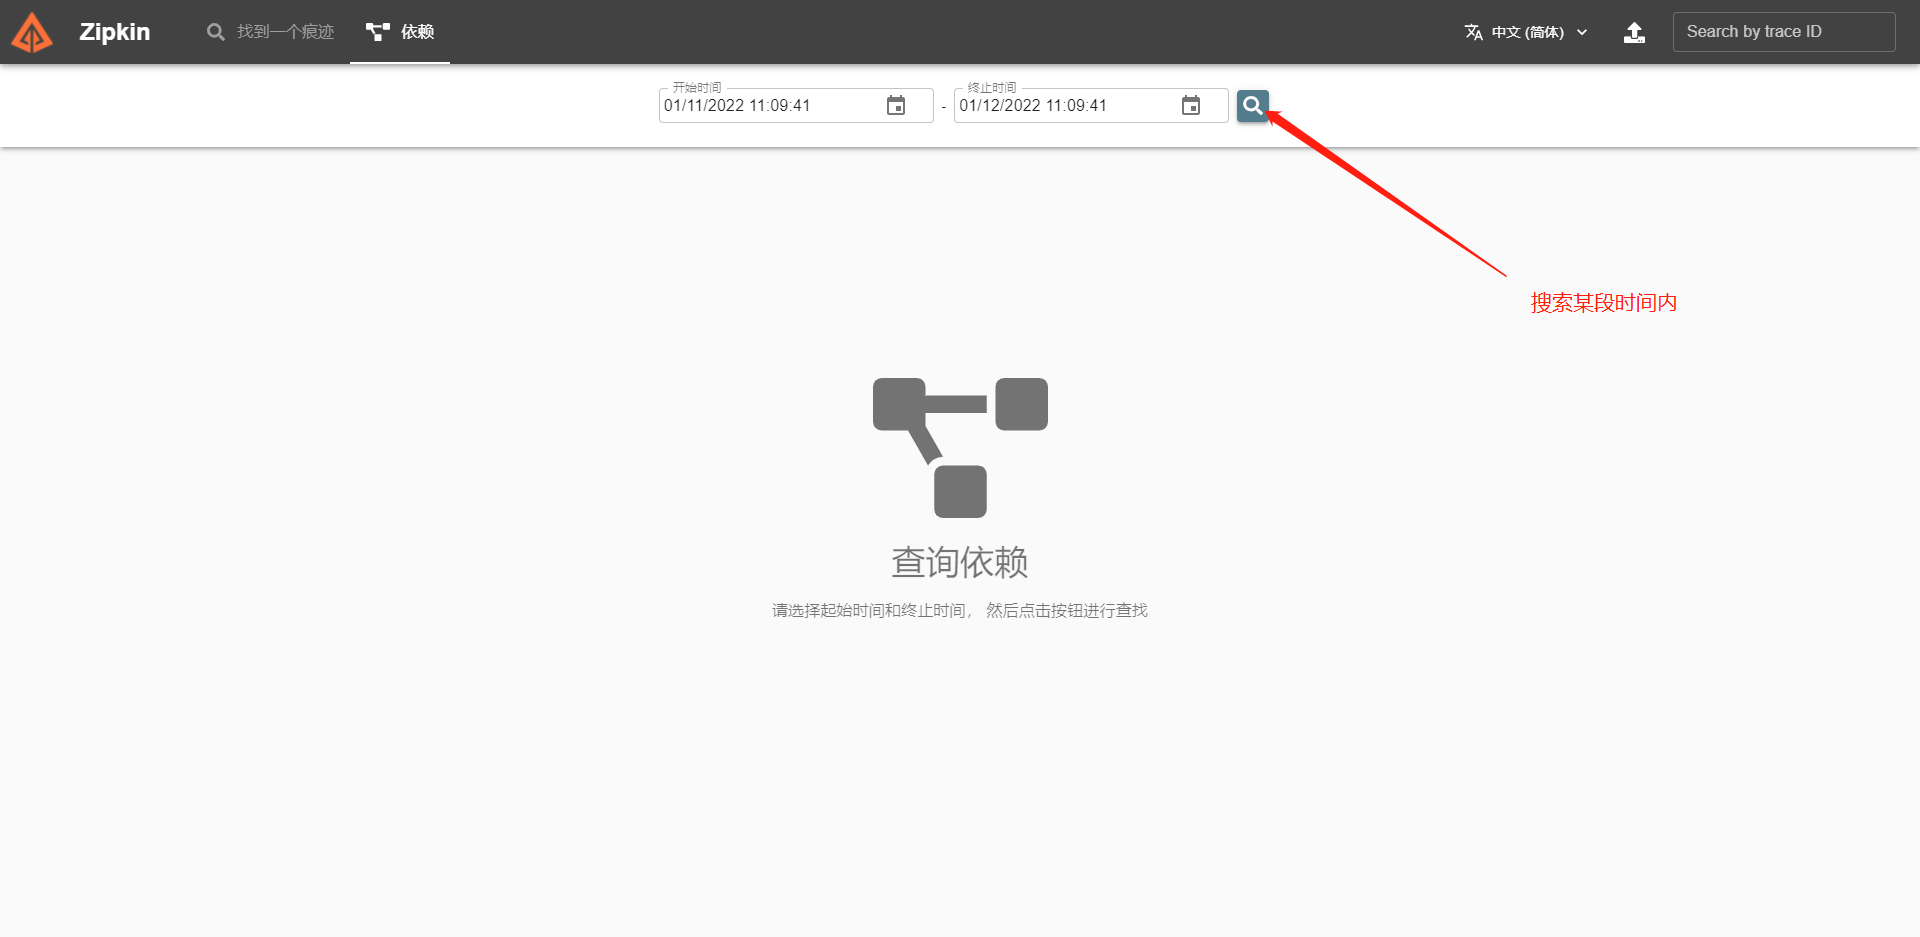Viewport: 1920px width, 937px height.
Task: Select the 终止时间 date input field
Action: 1060,105
